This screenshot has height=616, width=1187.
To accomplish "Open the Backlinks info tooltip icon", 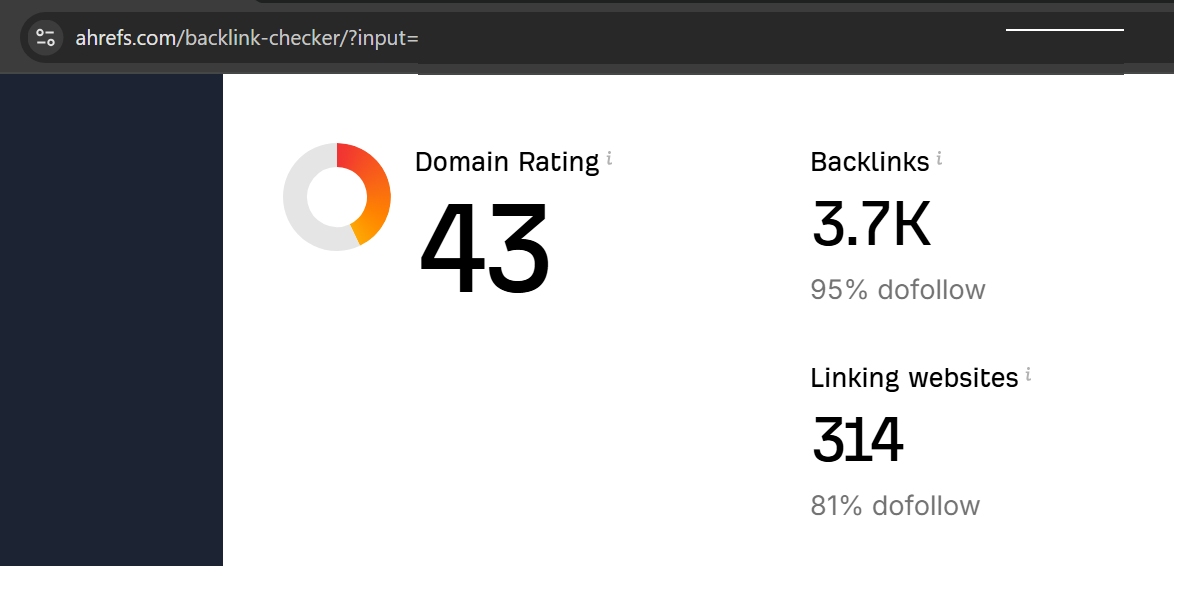I will pos(939,158).
